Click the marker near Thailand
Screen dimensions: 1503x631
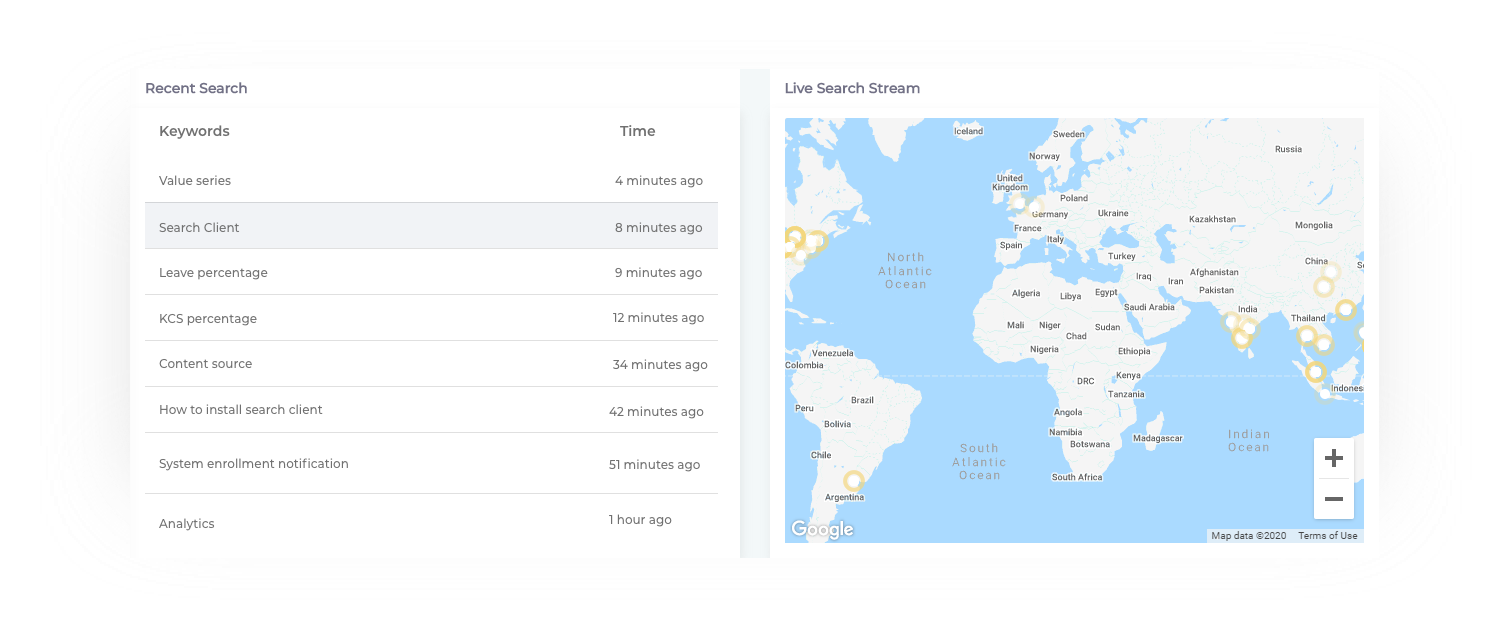[x=1306, y=335]
